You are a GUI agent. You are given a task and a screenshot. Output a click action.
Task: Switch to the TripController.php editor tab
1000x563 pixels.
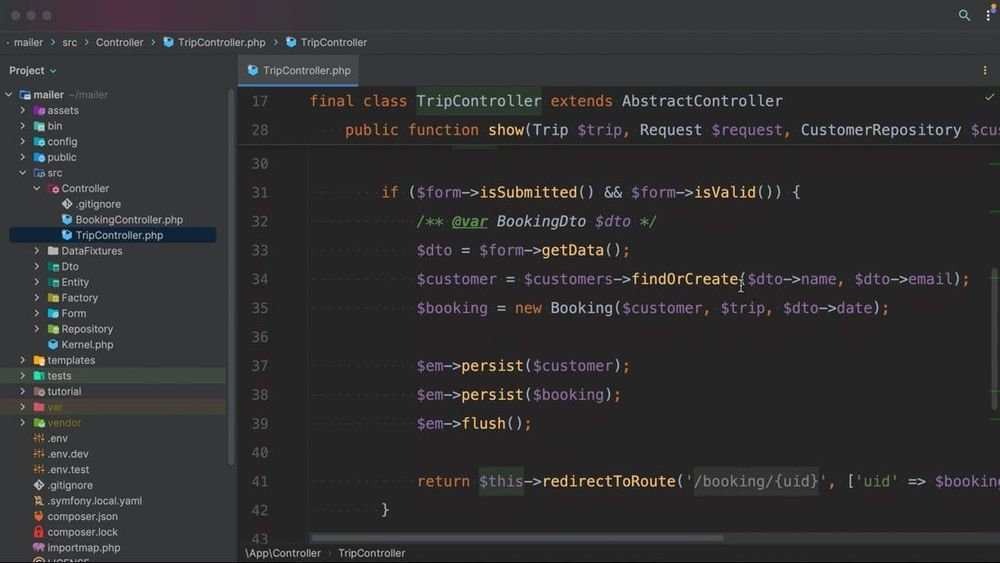[x=298, y=70]
